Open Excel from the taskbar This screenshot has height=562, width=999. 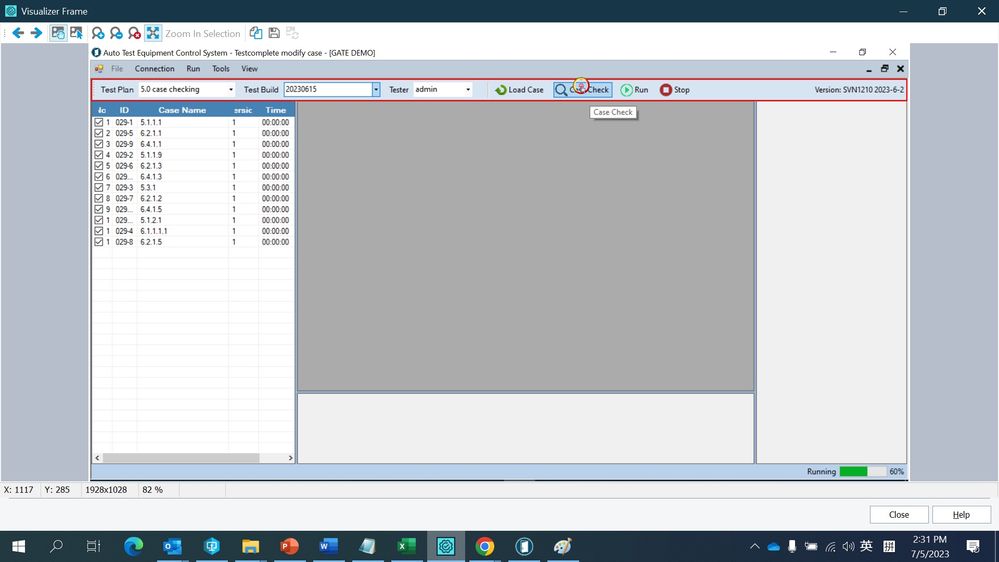406,546
